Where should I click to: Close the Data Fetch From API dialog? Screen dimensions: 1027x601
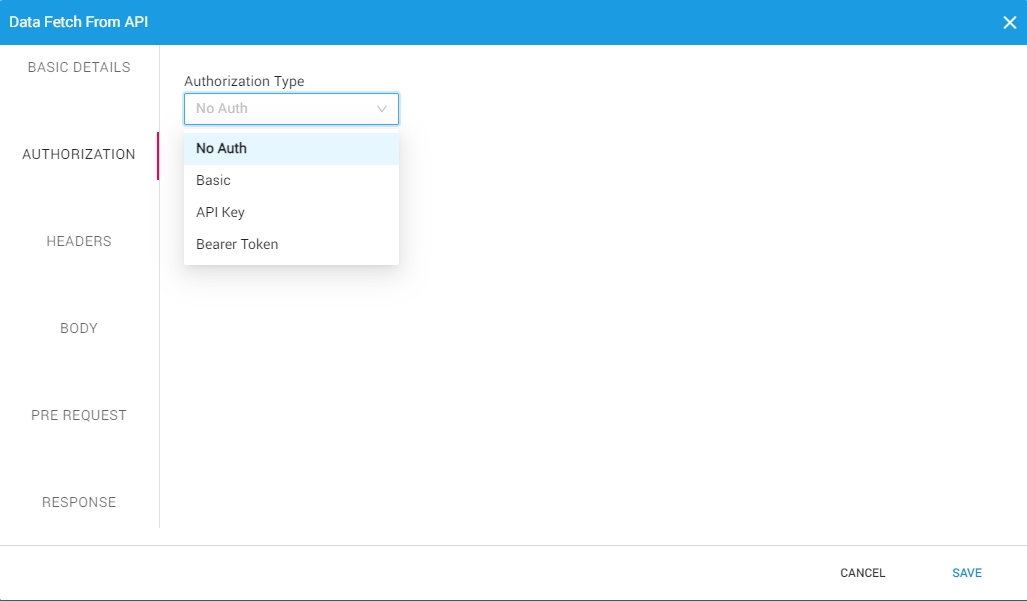point(1009,22)
